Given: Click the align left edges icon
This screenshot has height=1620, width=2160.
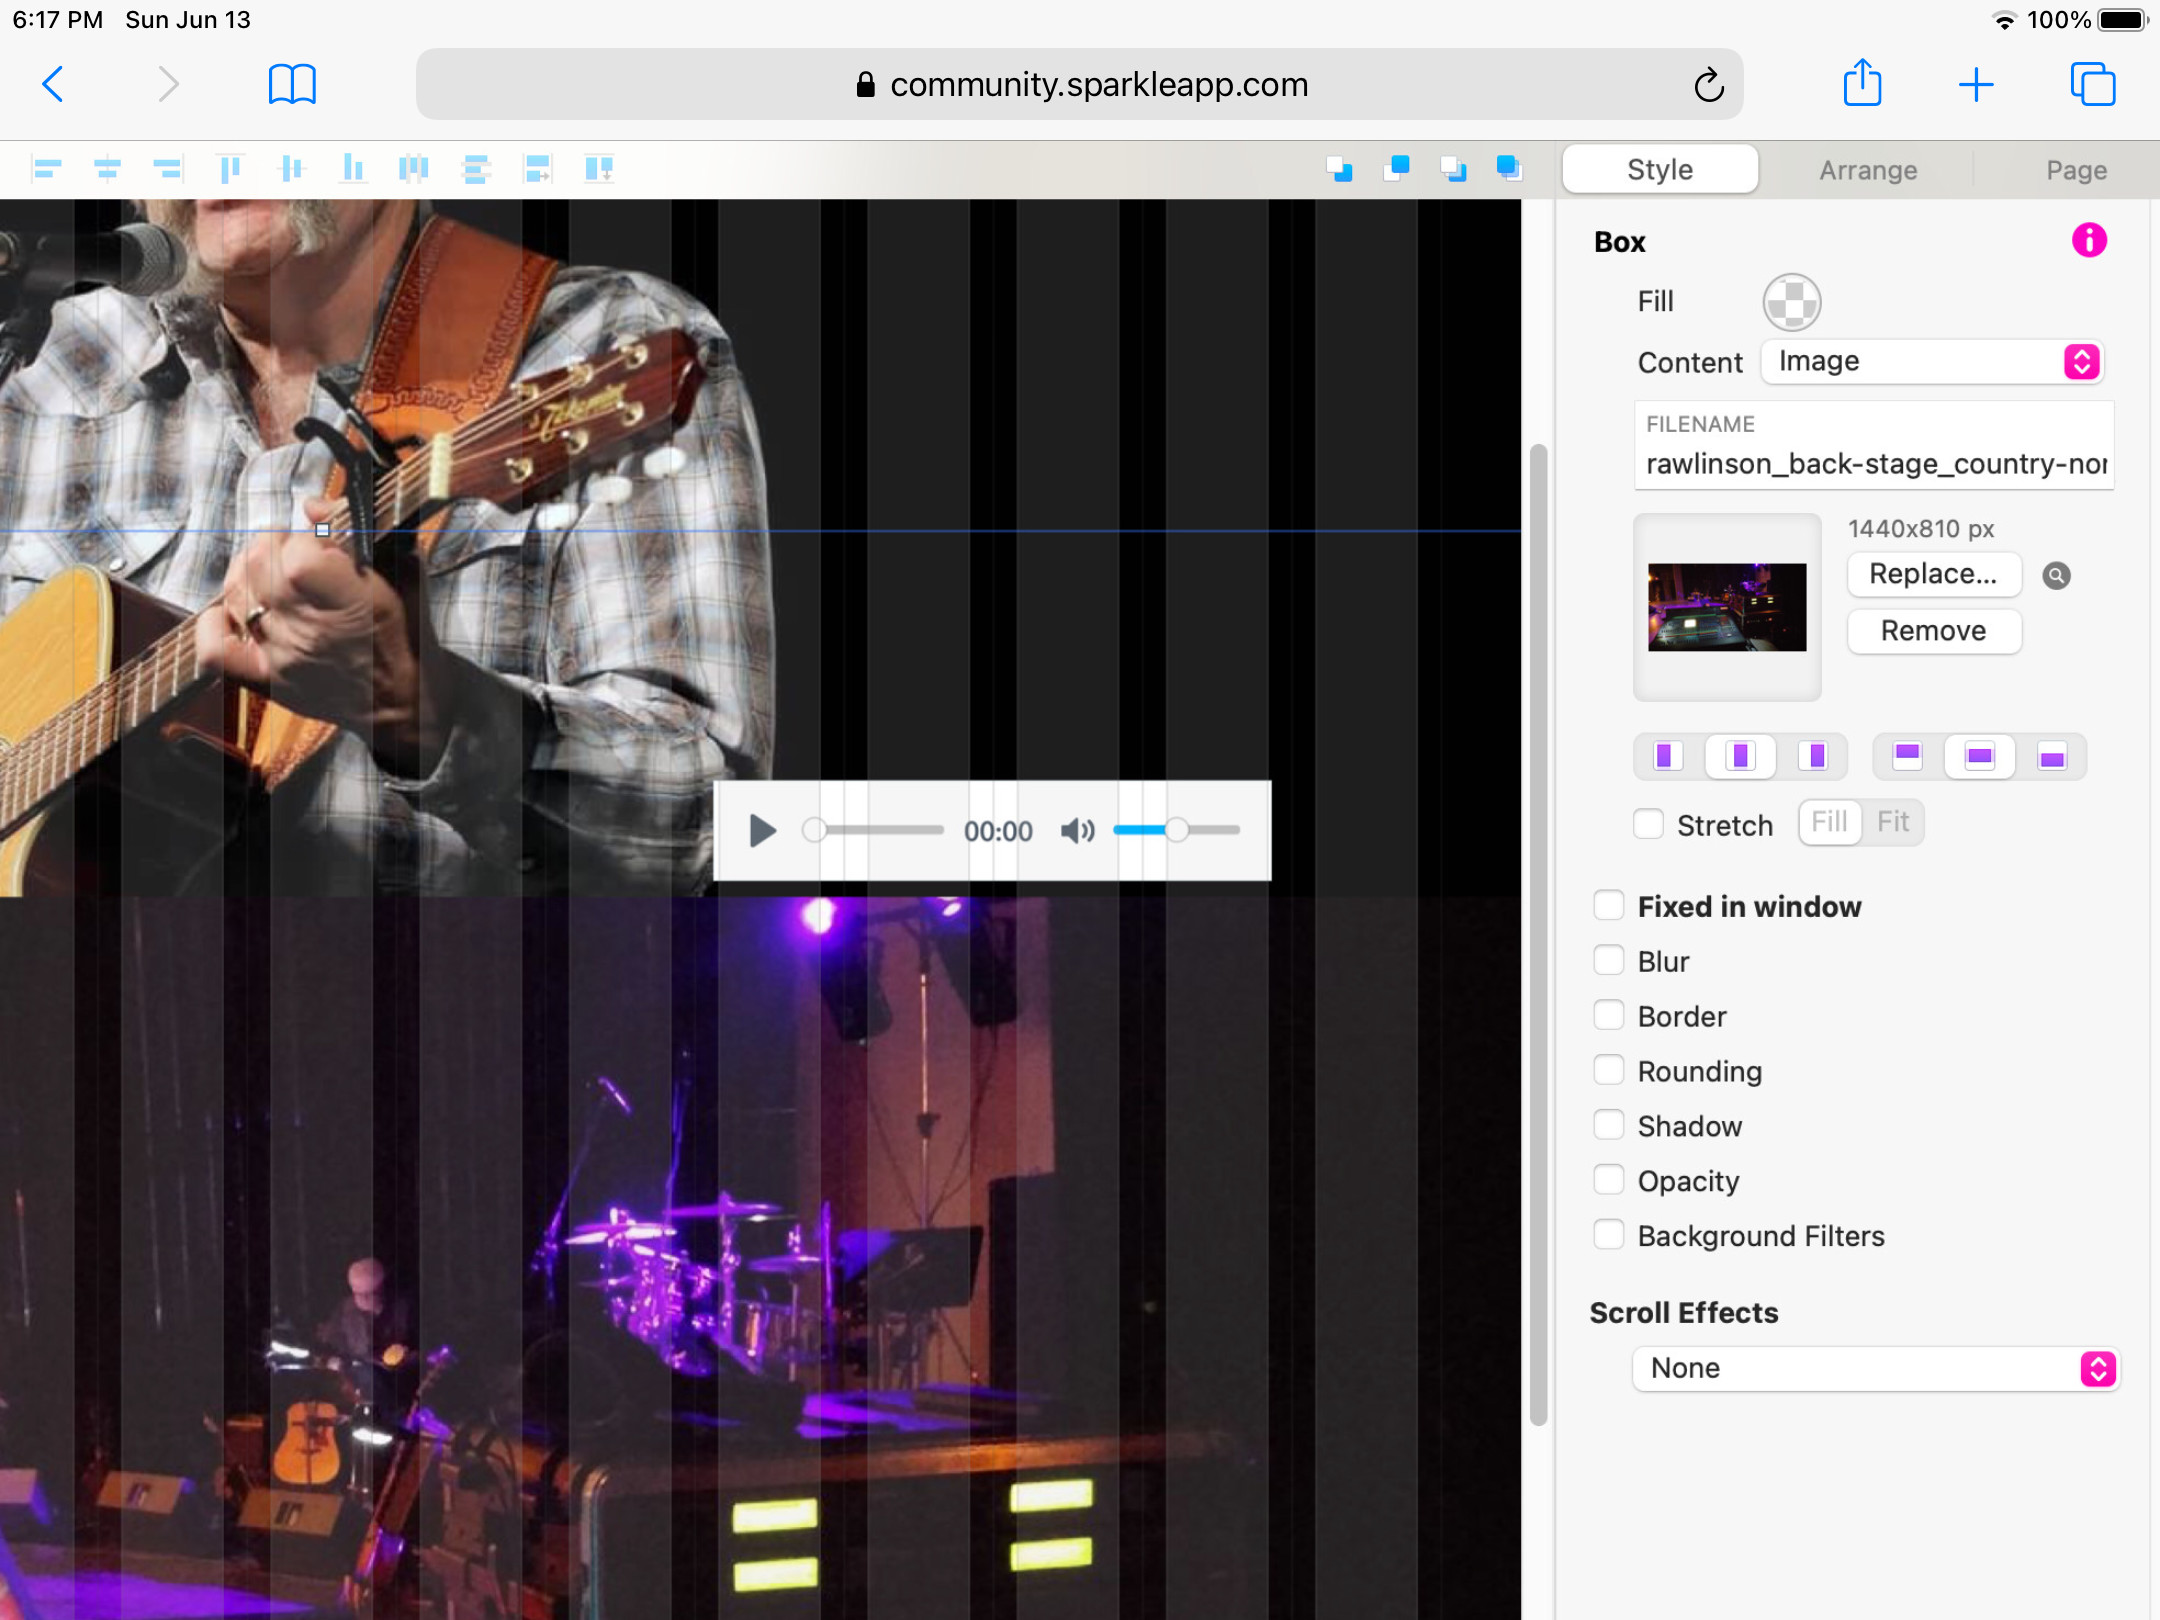Looking at the screenshot, I should (x=47, y=169).
